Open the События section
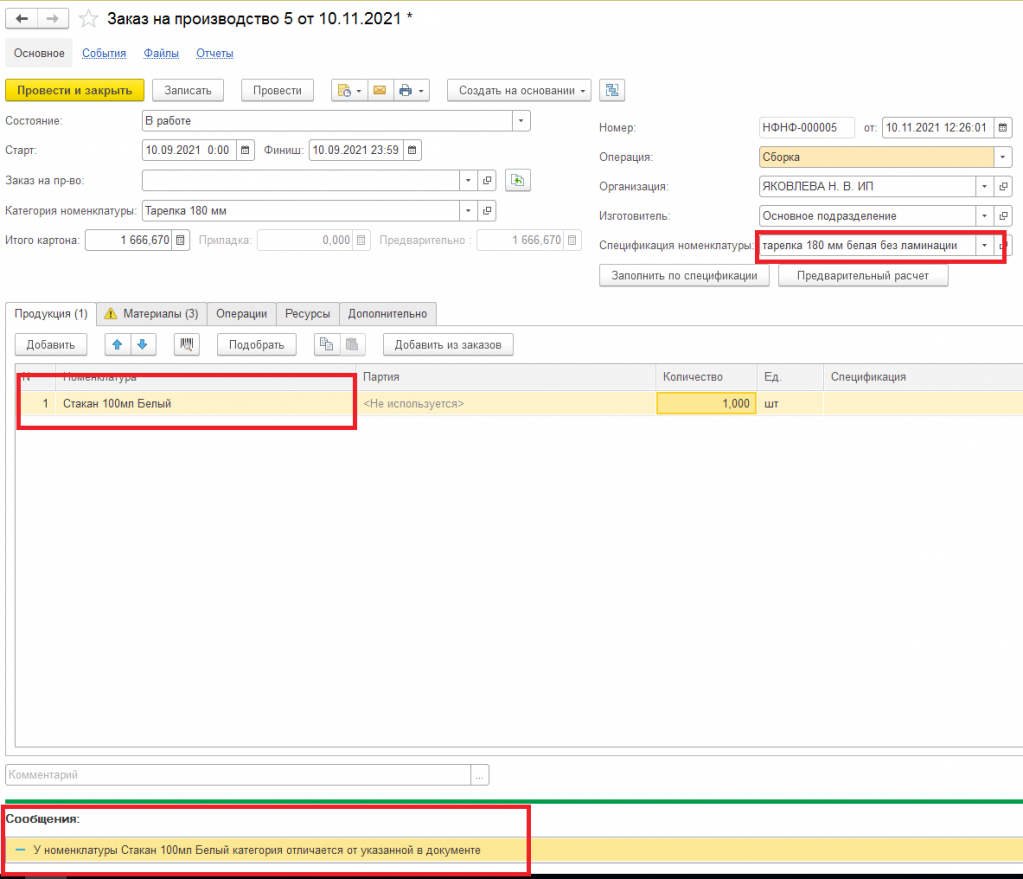This screenshot has width=1023, height=879. click(x=104, y=54)
